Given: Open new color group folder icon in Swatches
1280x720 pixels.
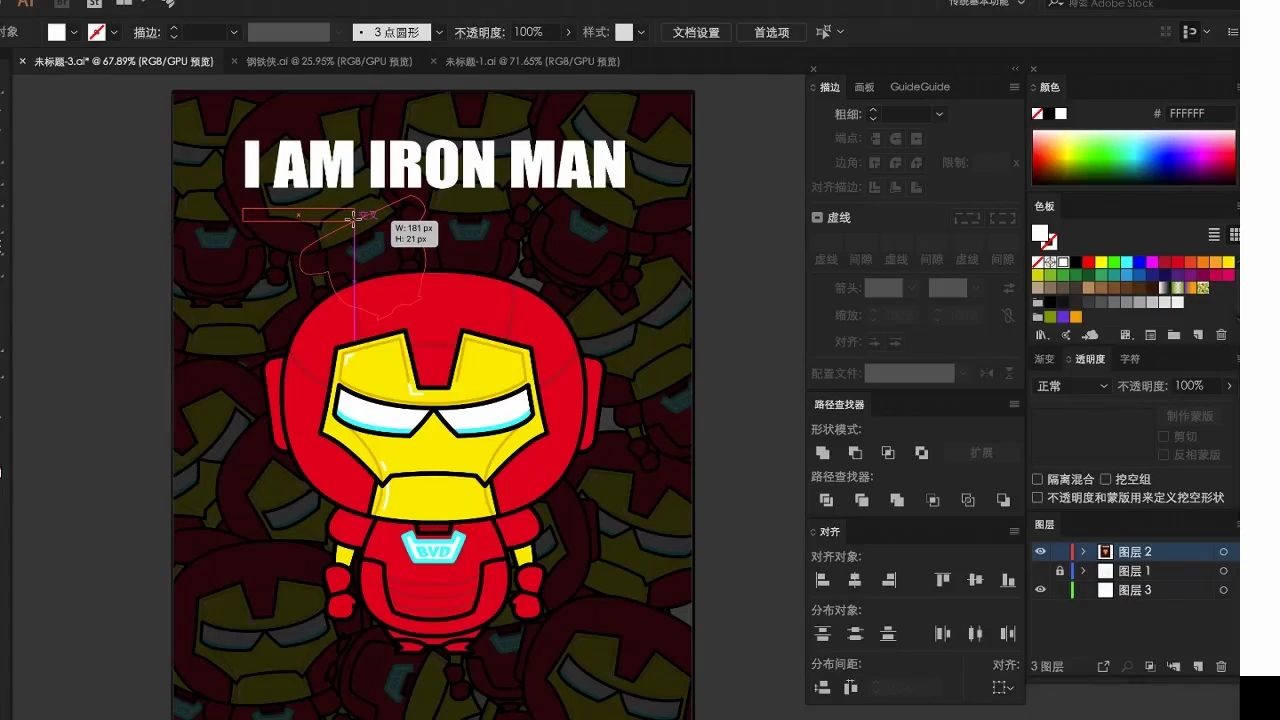Looking at the screenshot, I should pyautogui.click(x=1173, y=335).
